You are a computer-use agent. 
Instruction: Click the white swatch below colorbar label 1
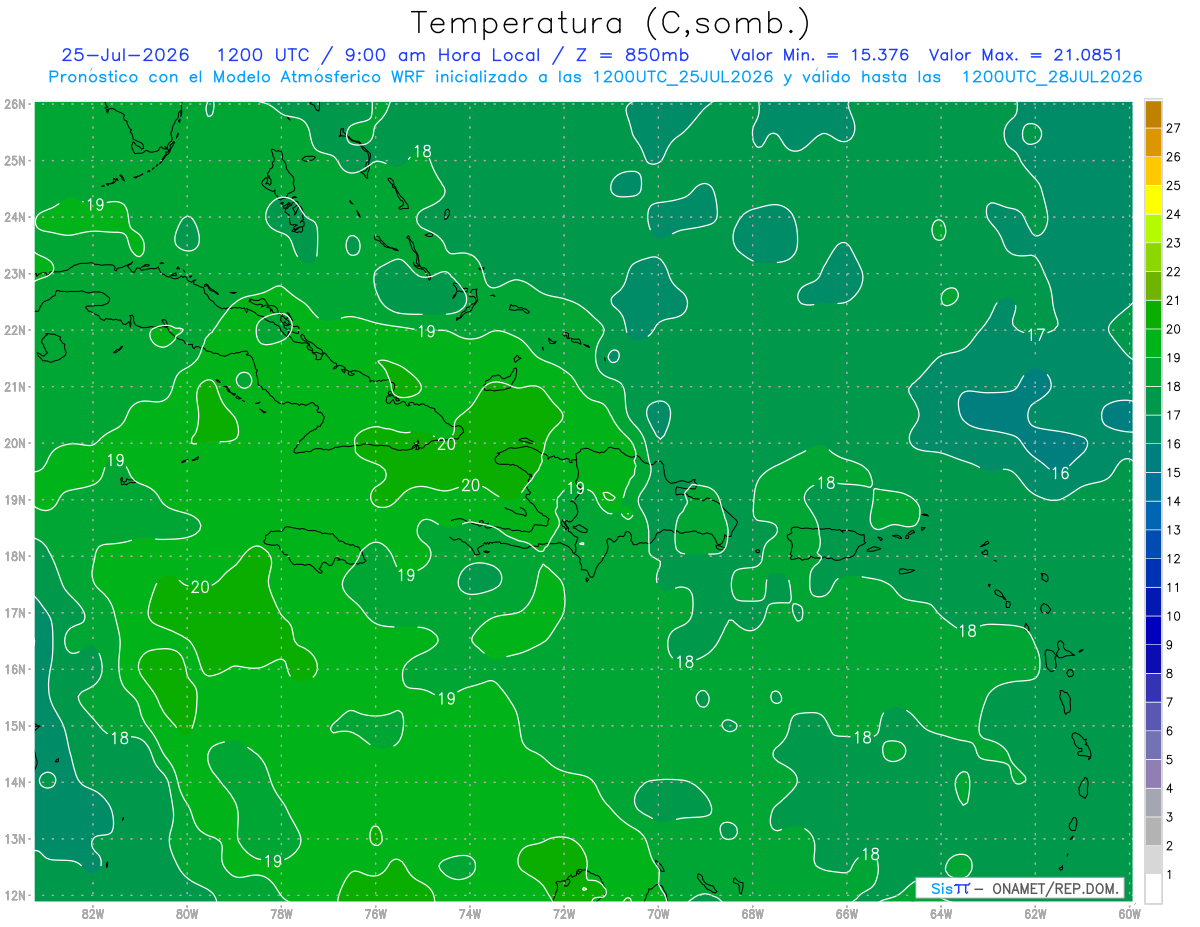[1153, 888]
